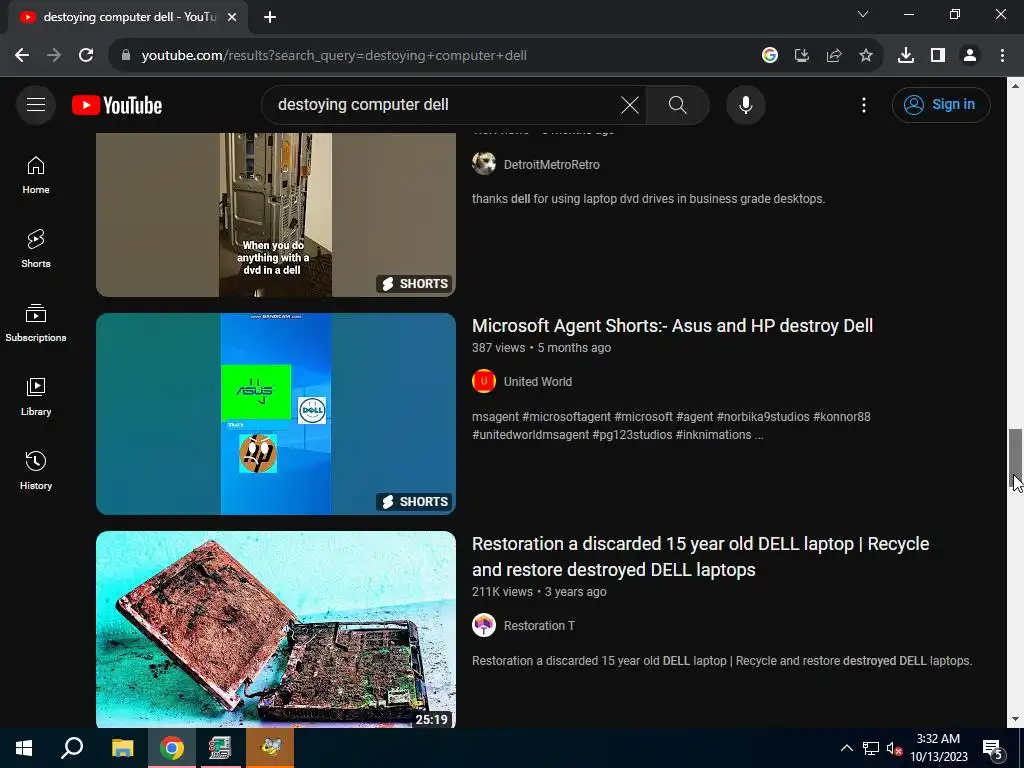The height and width of the screenshot is (768, 1024).
Task: Click Restoration T channel avatar
Action: point(484,626)
